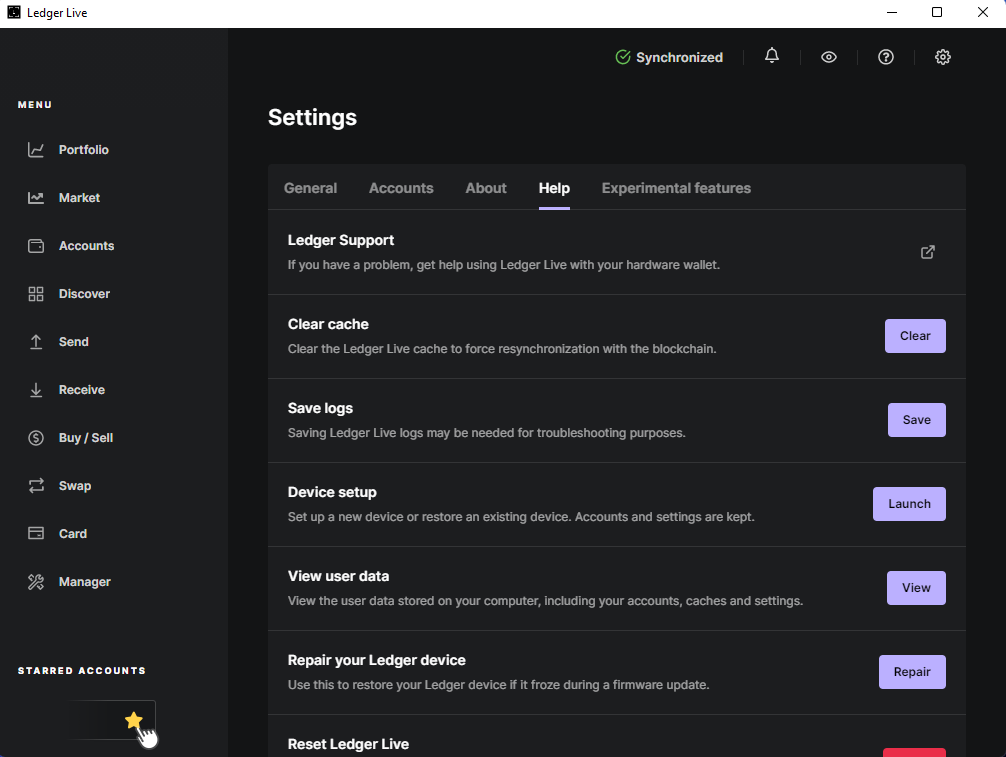Go to Portfolio in sidebar

[x=83, y=150]
